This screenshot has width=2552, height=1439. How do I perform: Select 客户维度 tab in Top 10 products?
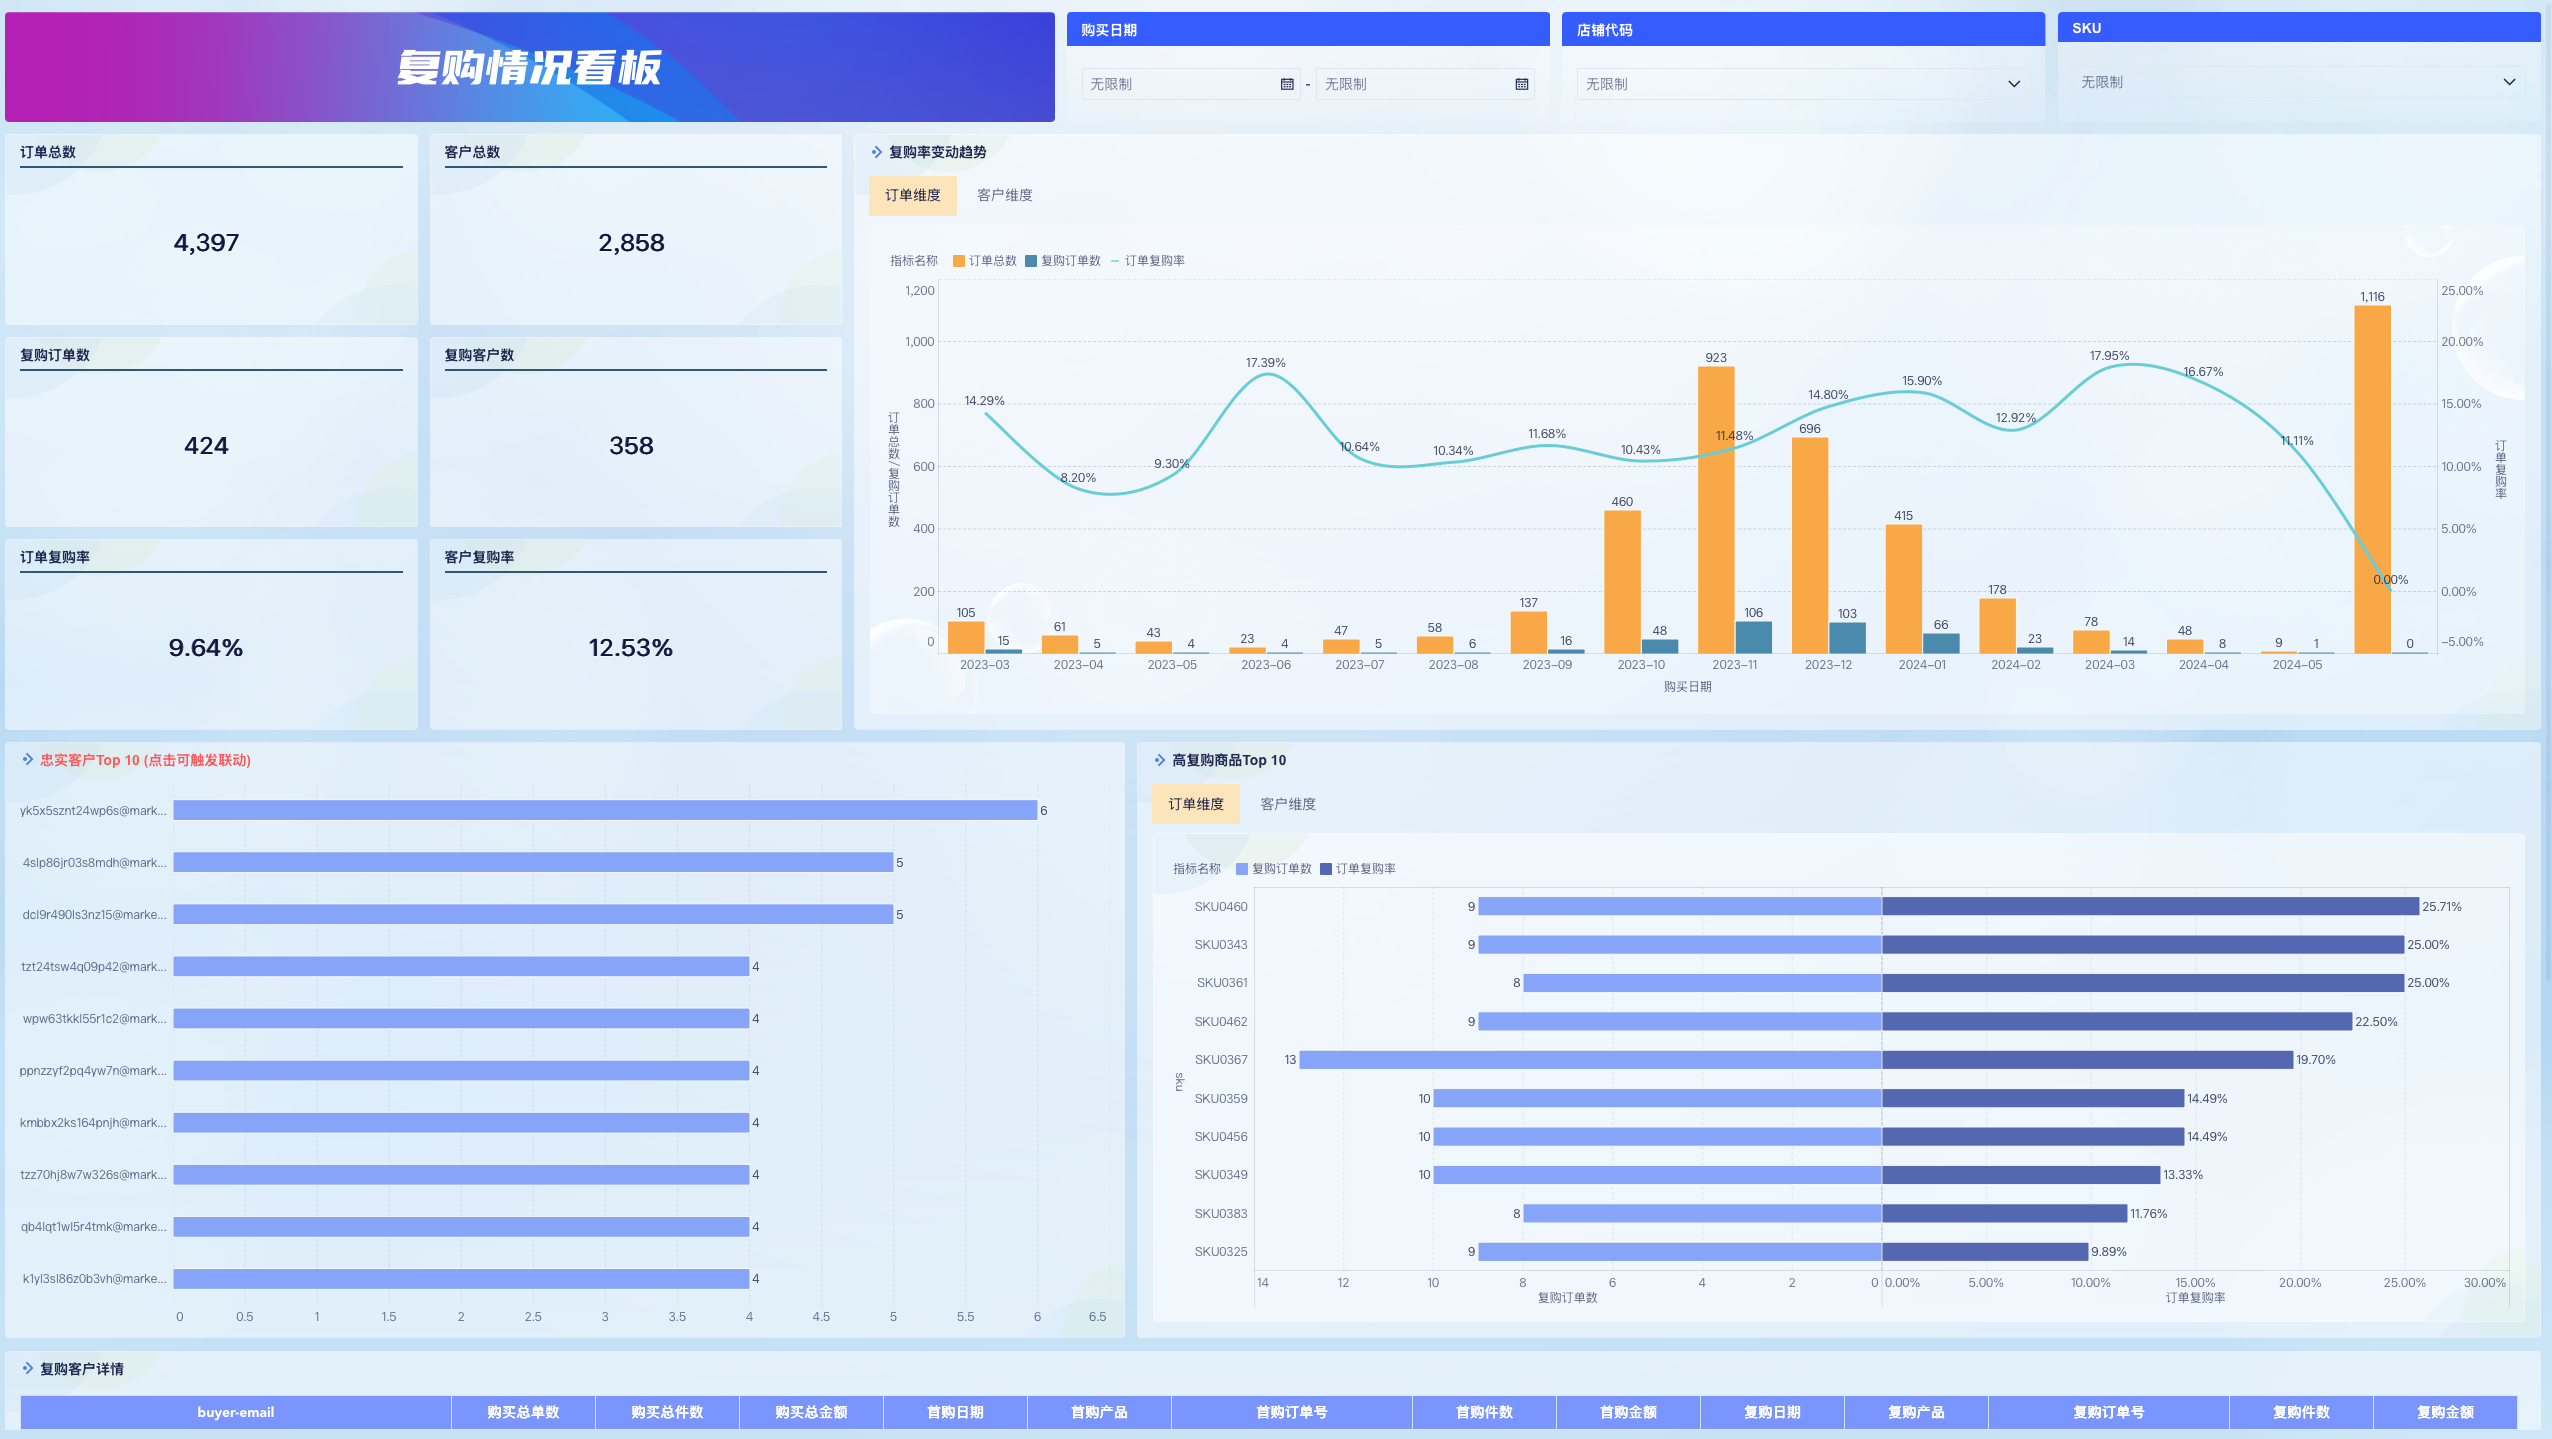pos(1287,804)
